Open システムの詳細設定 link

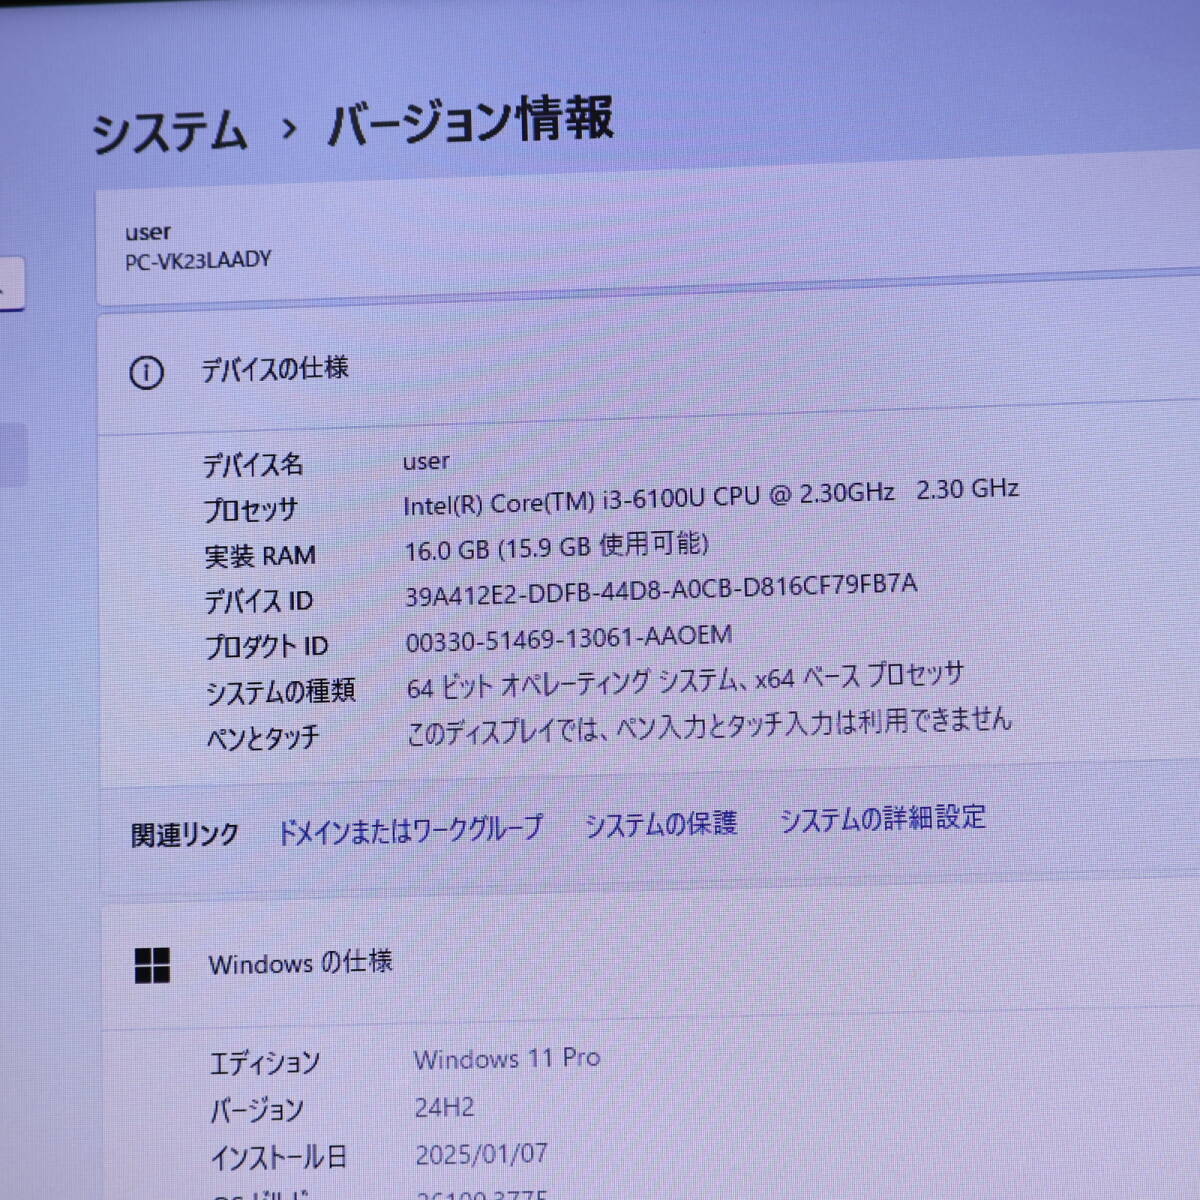click(x=883, y=818)
